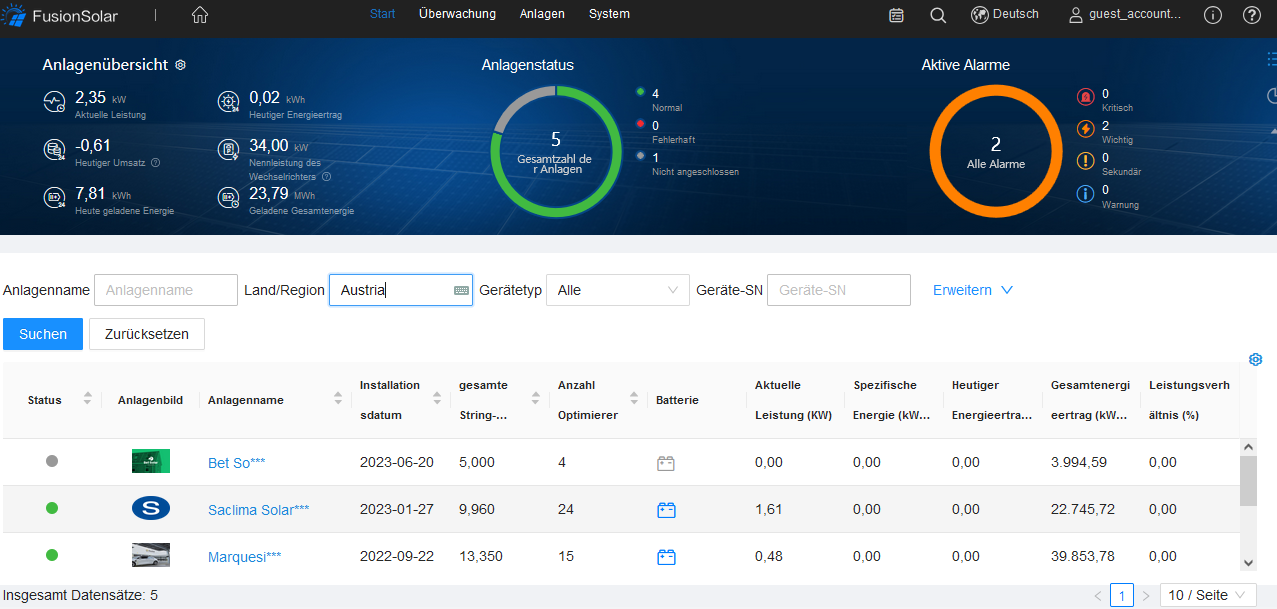Click the home icon in top bar

[200, 15]
